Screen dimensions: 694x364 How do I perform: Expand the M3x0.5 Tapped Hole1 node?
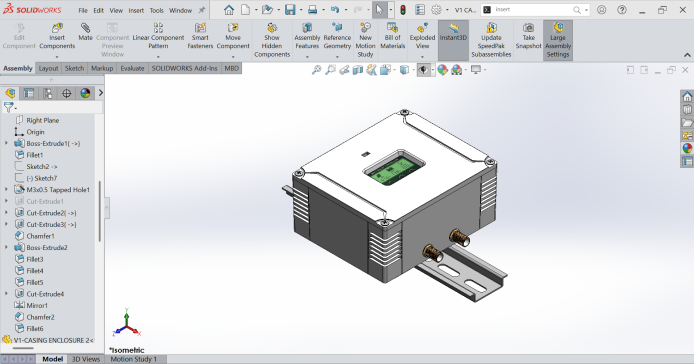[6, 190]
